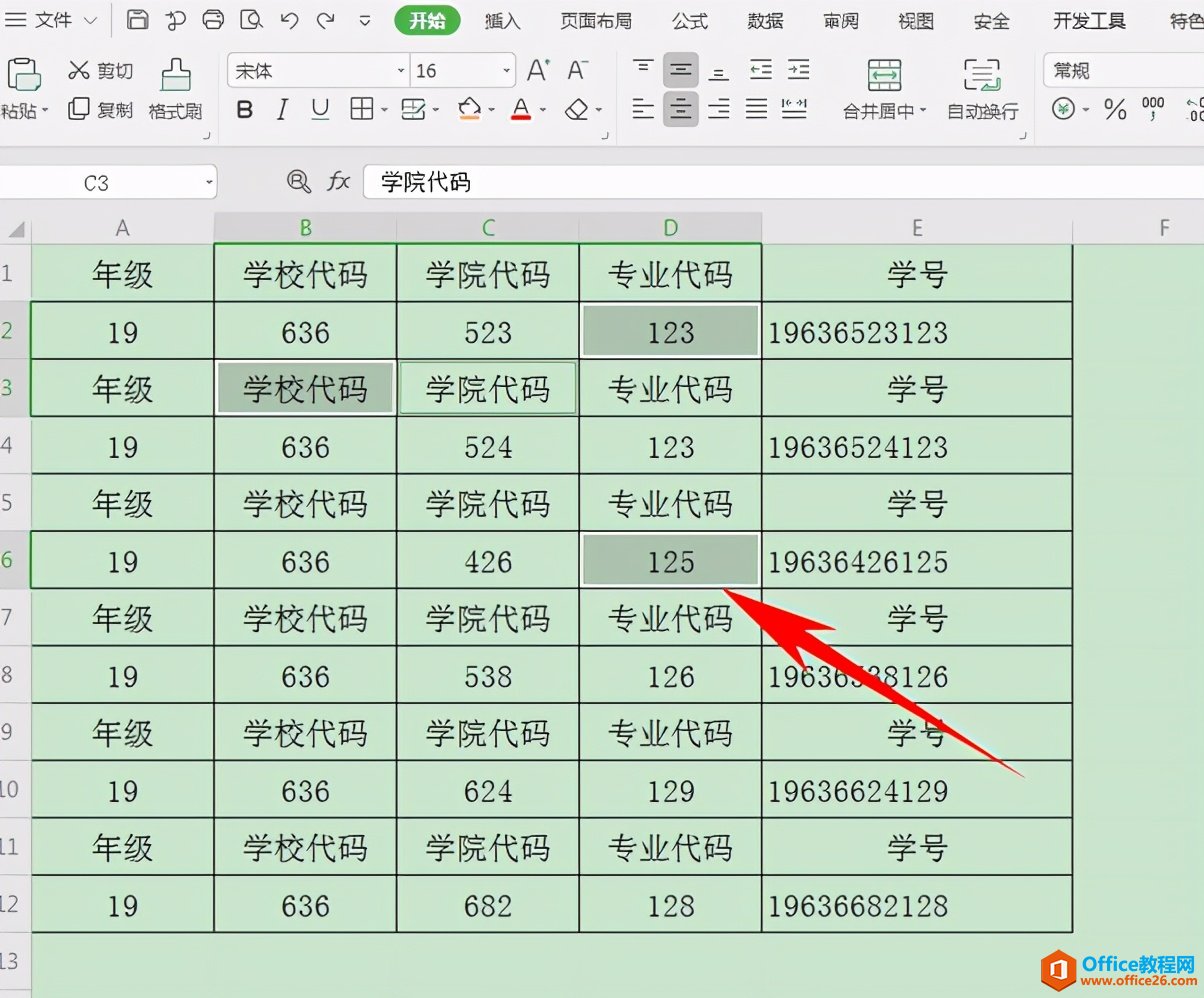Click the Cut (剪切) scissors button
This screenshot has width=1204, height=998.
(x=100, y=71)
